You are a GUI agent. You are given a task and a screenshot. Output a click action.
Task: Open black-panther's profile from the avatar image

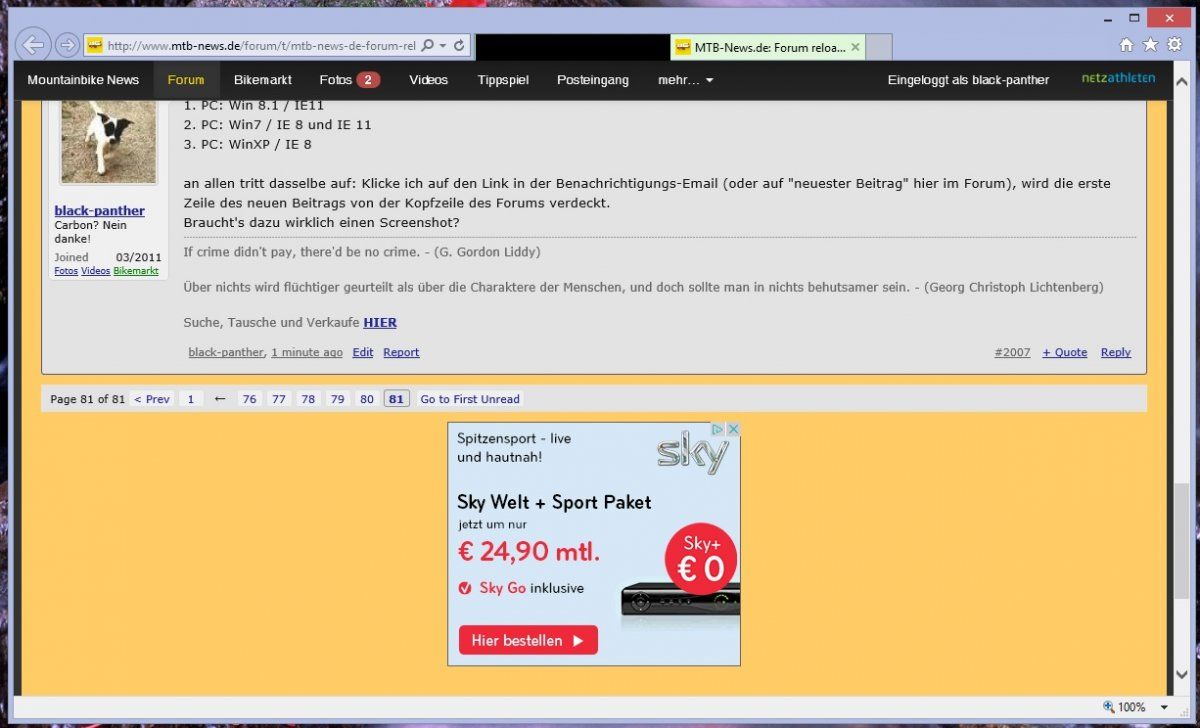point(108,141)
